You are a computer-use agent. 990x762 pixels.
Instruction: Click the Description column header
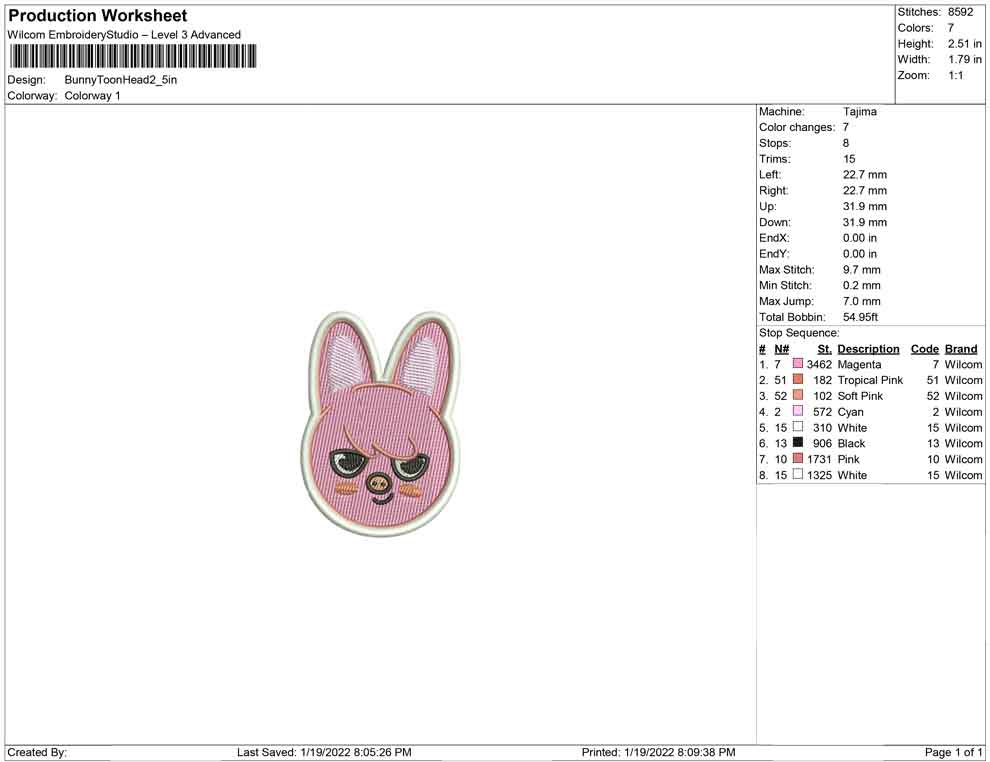coord(868,349)
